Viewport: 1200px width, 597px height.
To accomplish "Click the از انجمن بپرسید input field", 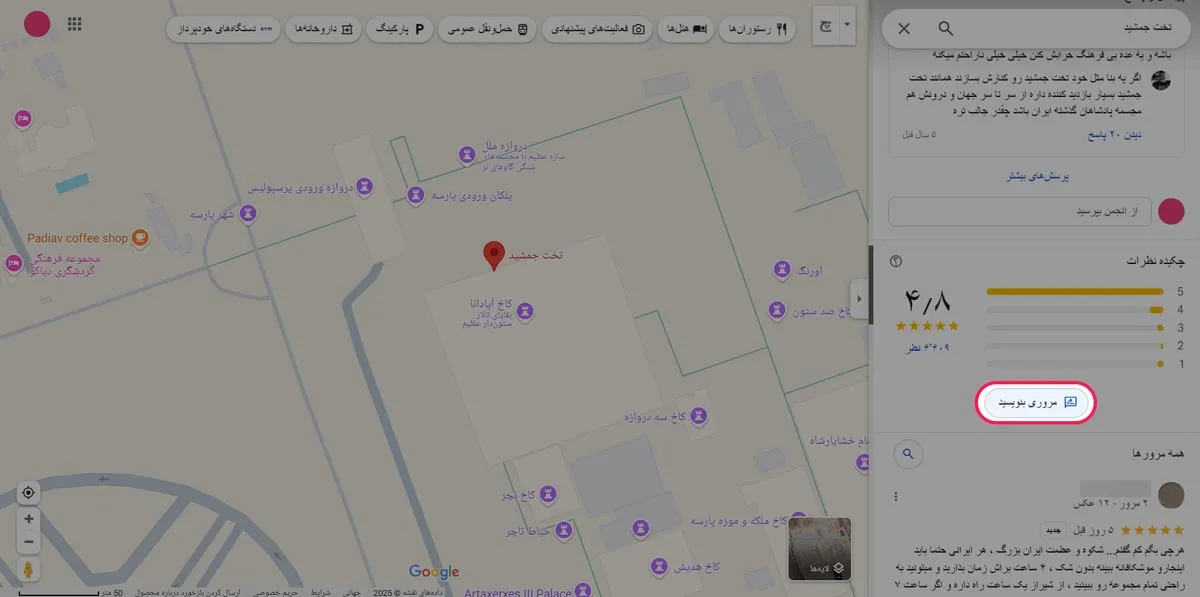I will [1017, 212].
